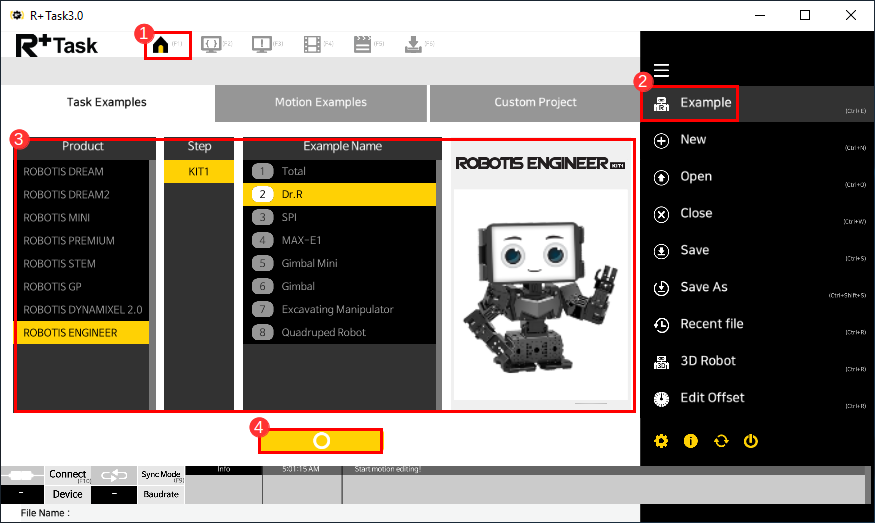The height and width of the screenshot is (523, 875).
Task: Open the Home screen icon (F1)
Action: click(160, 45)
